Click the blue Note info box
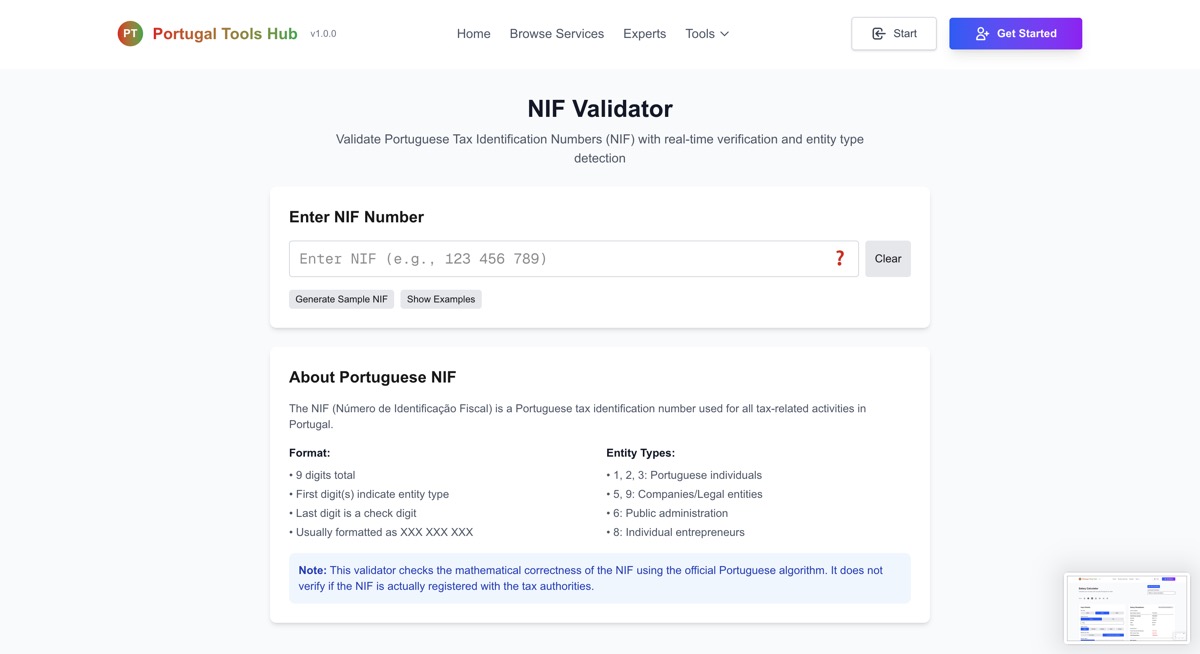The image size is (1200, 654). point(600,578)
